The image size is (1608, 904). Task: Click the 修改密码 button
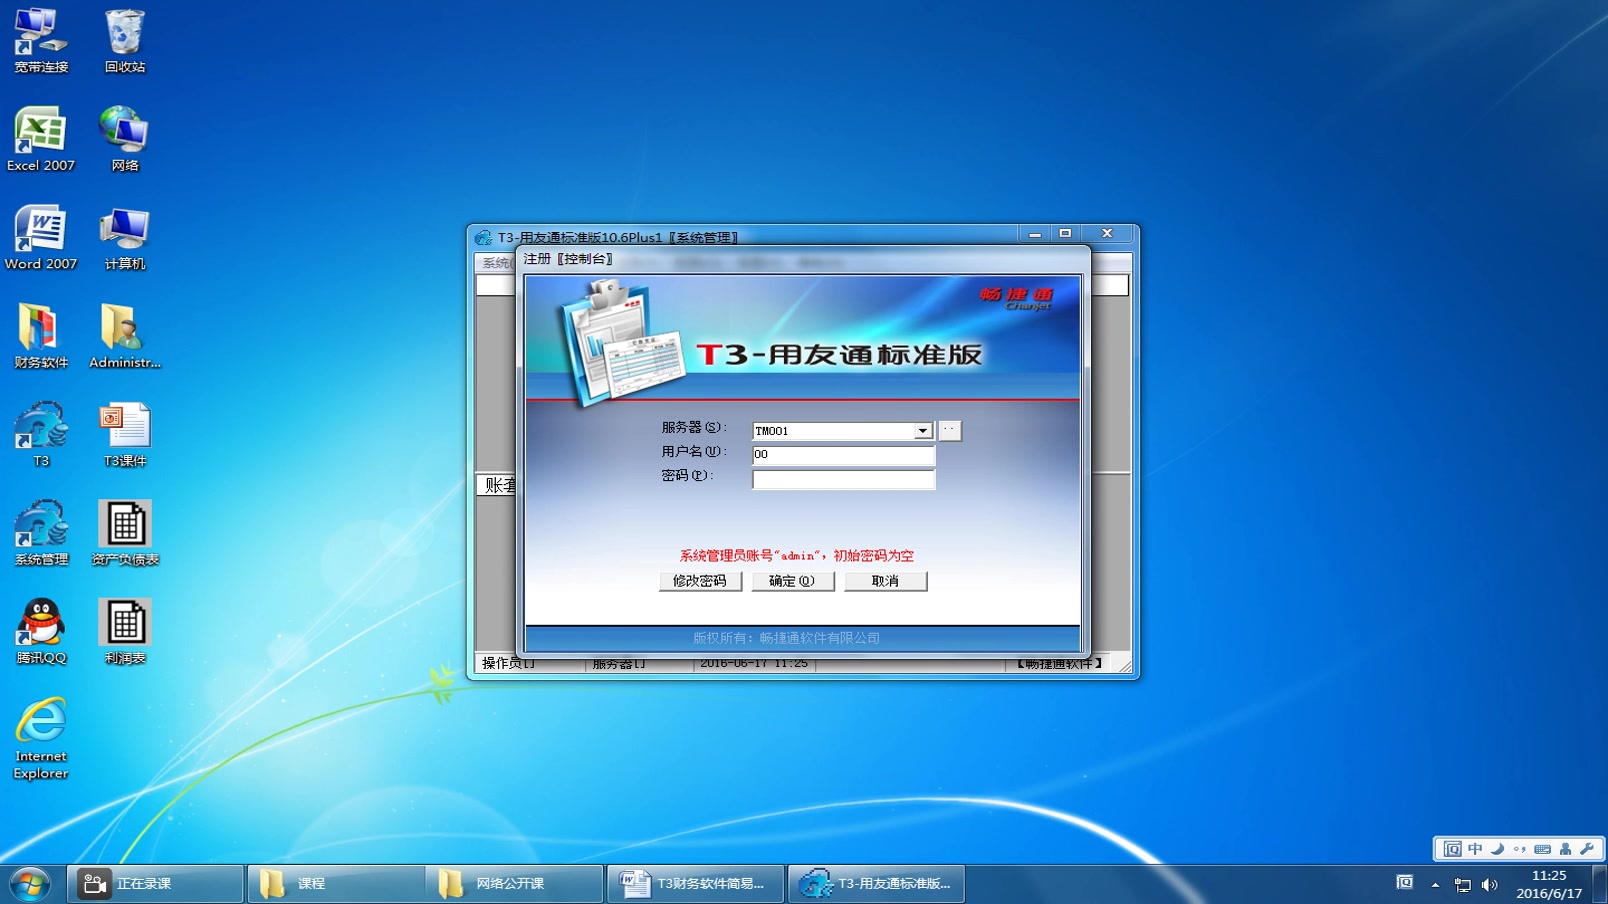coord(700,581)
